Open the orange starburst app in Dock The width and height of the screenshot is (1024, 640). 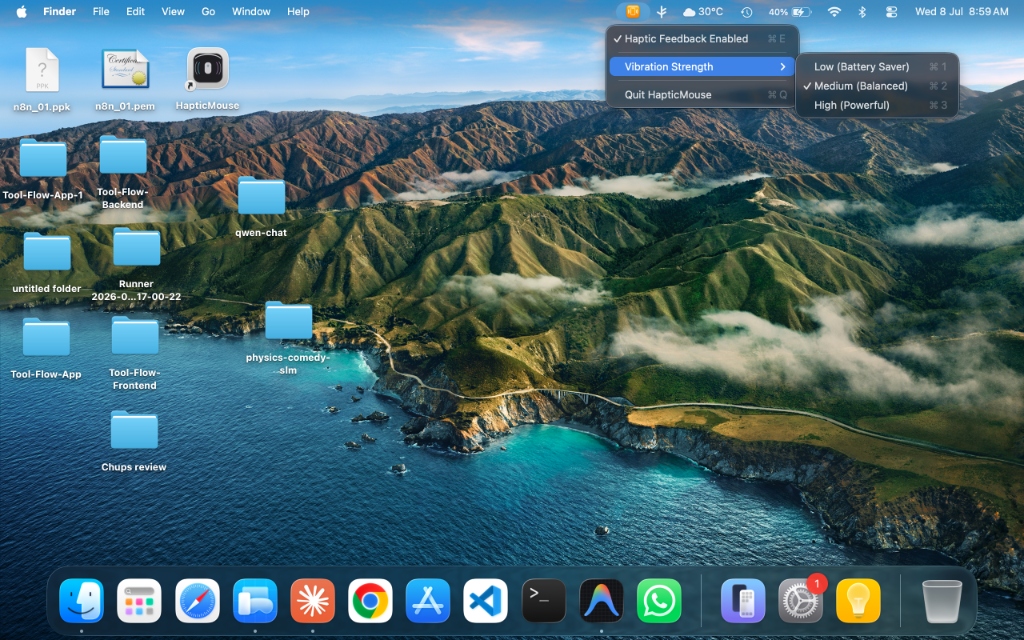[x=313, y=600]
